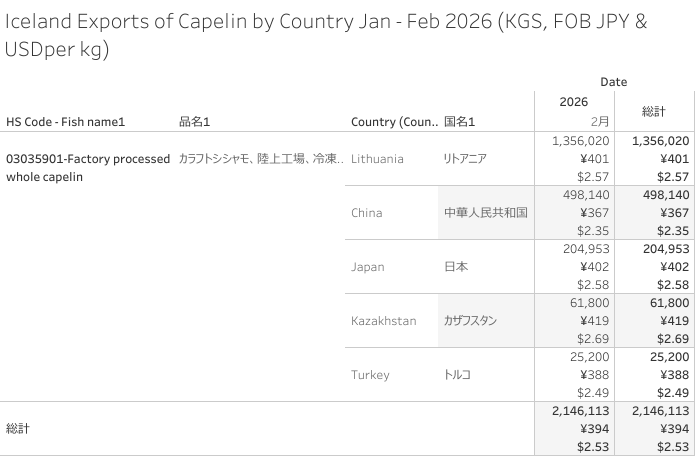
Task: Select the 総計 grand total row label
Action: [18, 428]
